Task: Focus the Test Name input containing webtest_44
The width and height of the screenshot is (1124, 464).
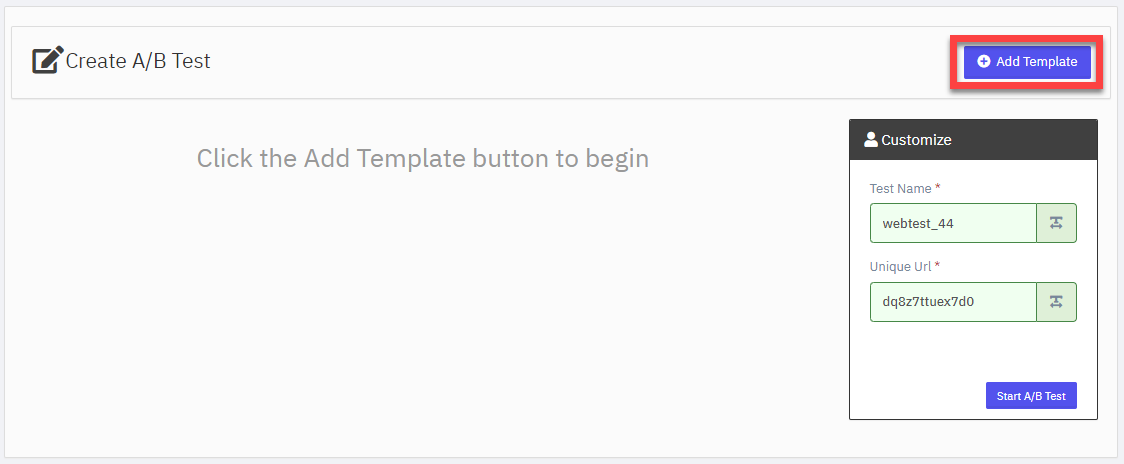Action: point(953,223)
